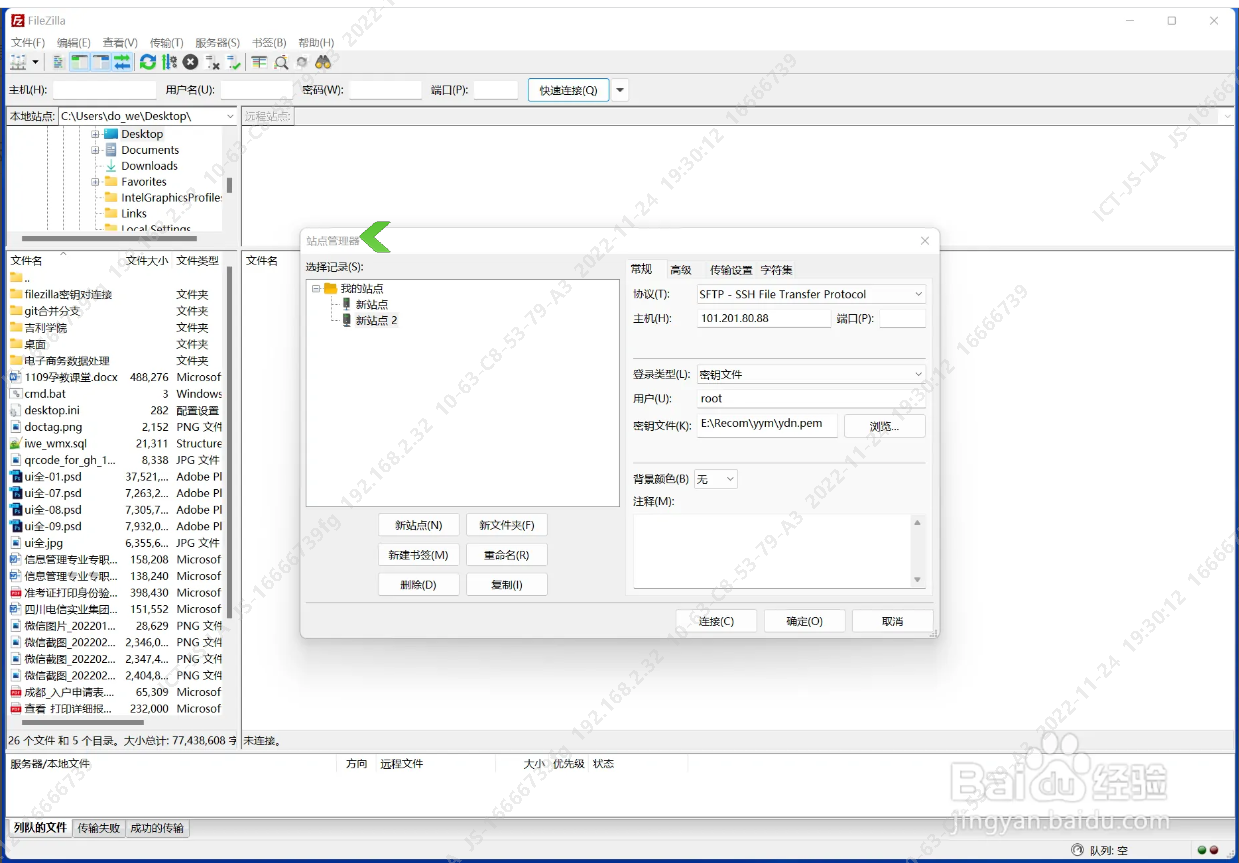The image size is (1239, 863).
Task: Click the 重命名(R) button
Action: (507, 555)
